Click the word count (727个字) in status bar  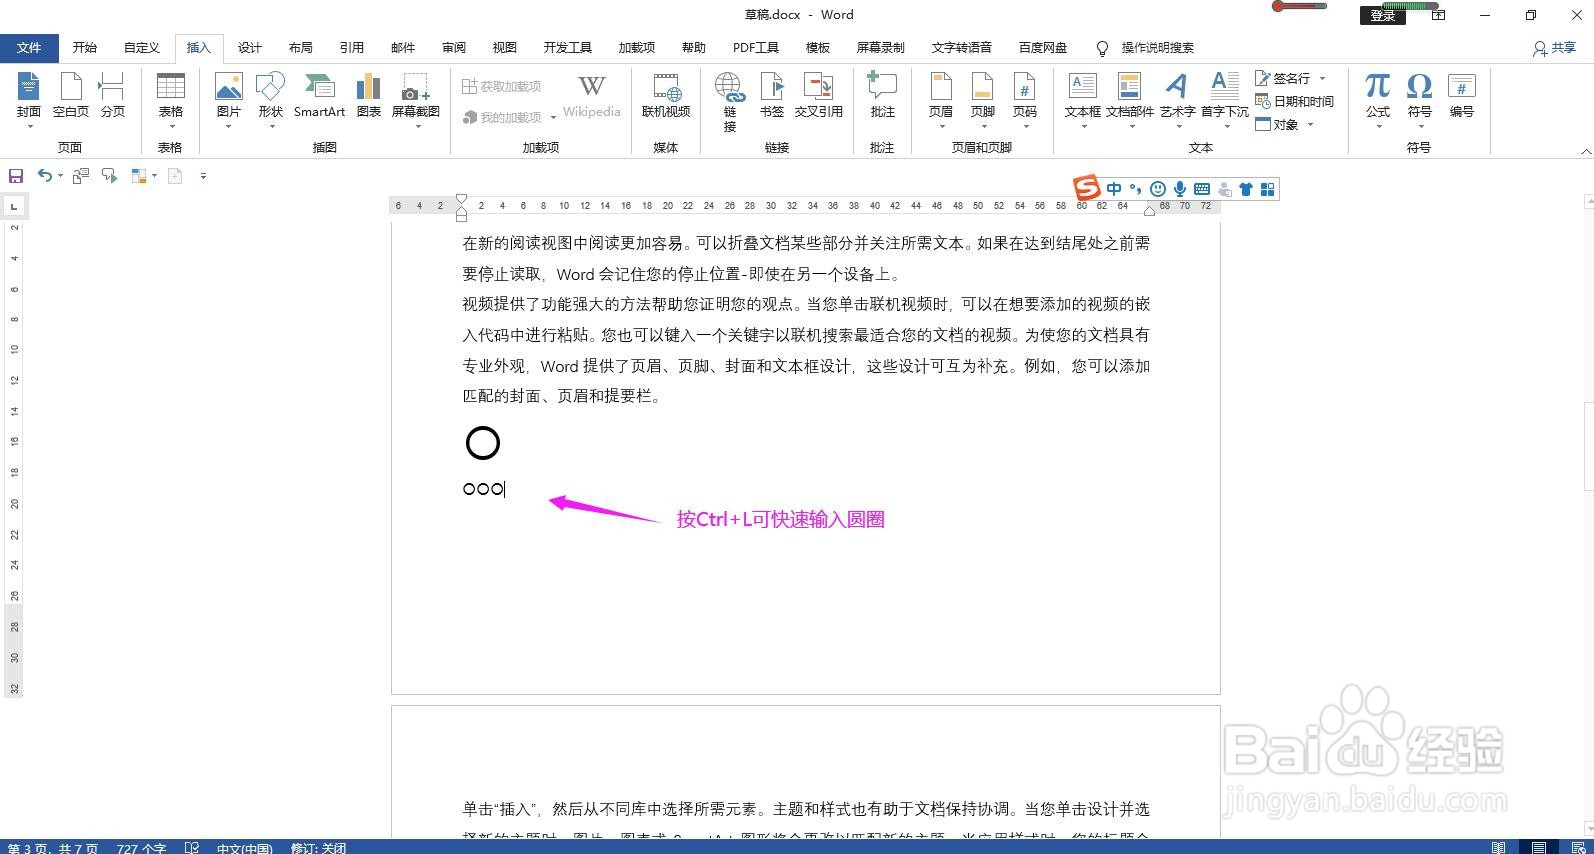pyautogui.click(x=141, y=848)
